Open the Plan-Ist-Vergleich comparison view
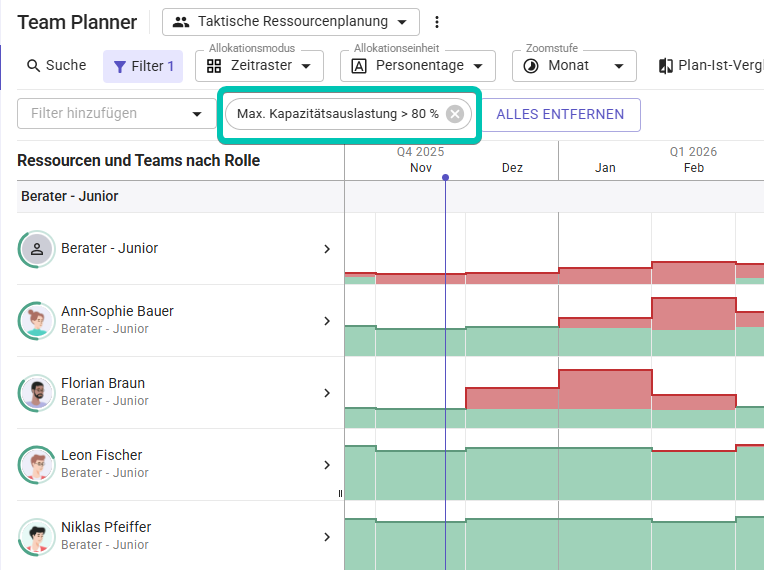 click(710, 66)
